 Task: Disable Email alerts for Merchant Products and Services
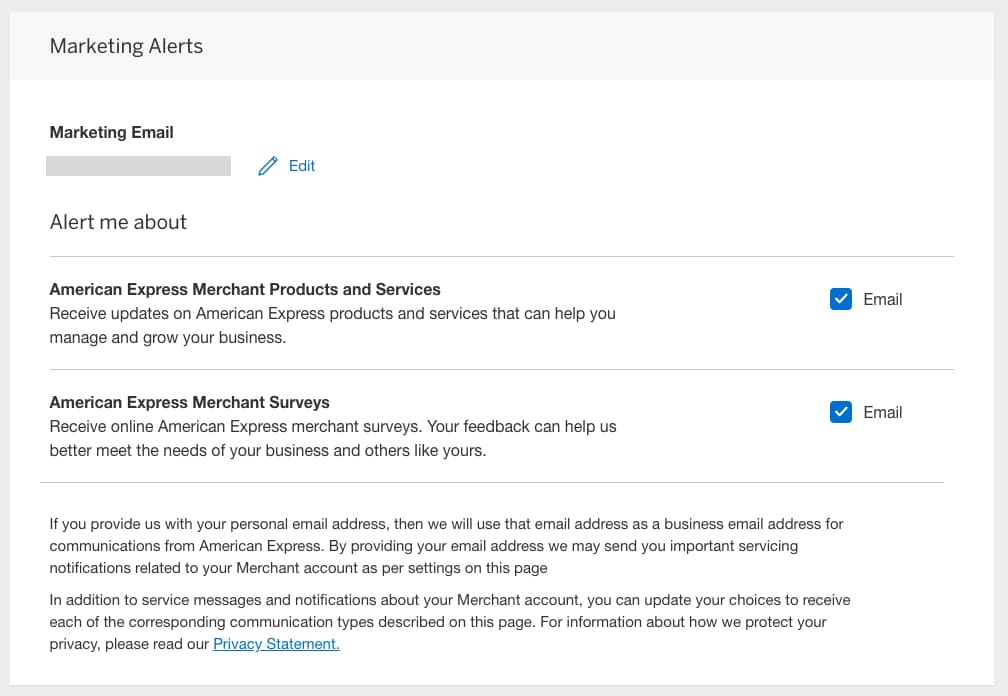click(841, 298)
